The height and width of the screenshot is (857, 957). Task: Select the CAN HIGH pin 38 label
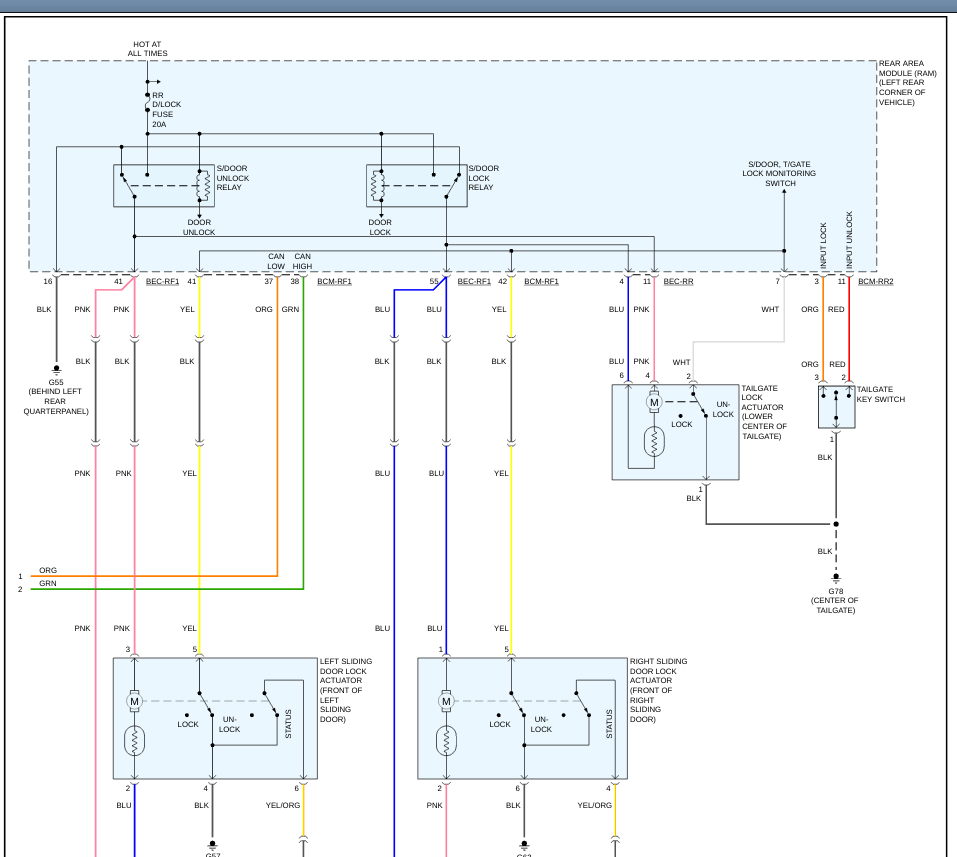coord(301,262)
